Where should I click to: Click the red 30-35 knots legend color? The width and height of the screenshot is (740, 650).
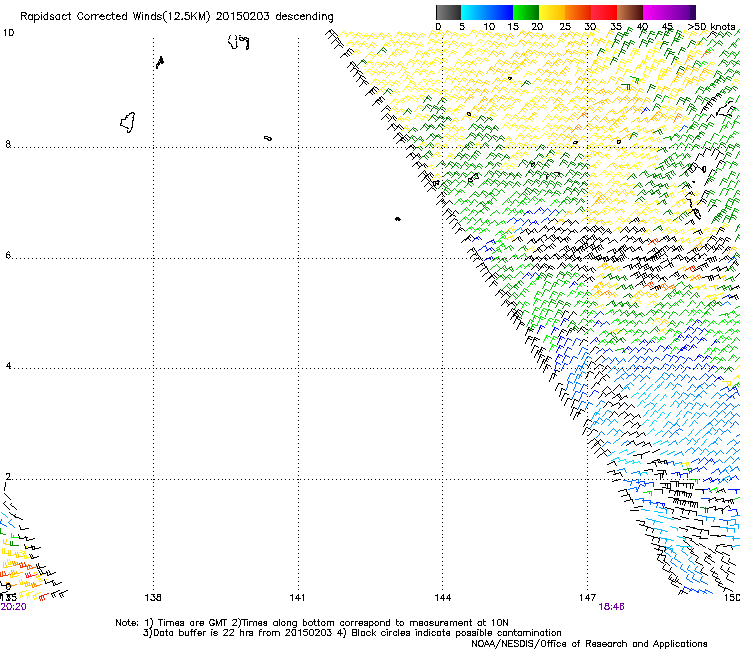click(x=604, y=12)
